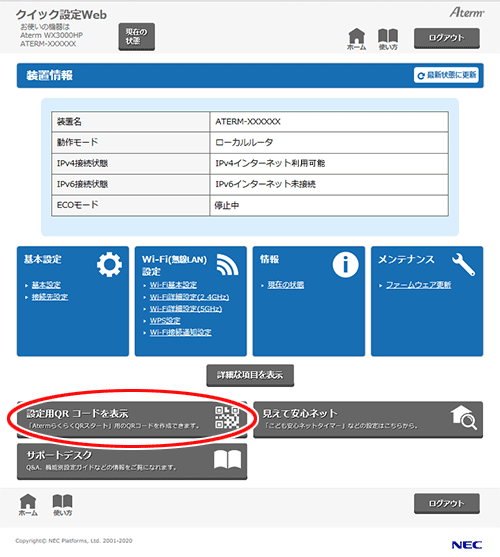
Task: Click the QR code icon
Action: pyautogui.click(x=227, y=417)
